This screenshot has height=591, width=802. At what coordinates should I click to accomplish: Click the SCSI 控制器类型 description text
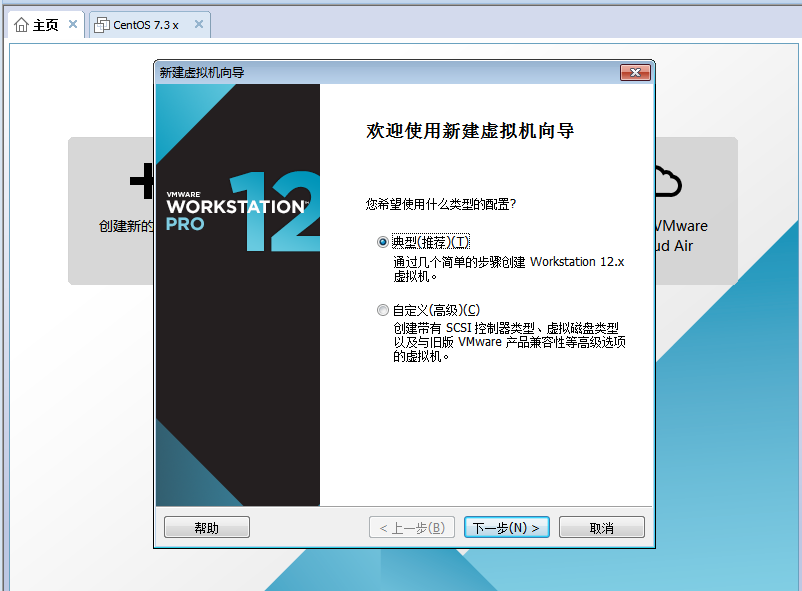coord(509,342)
